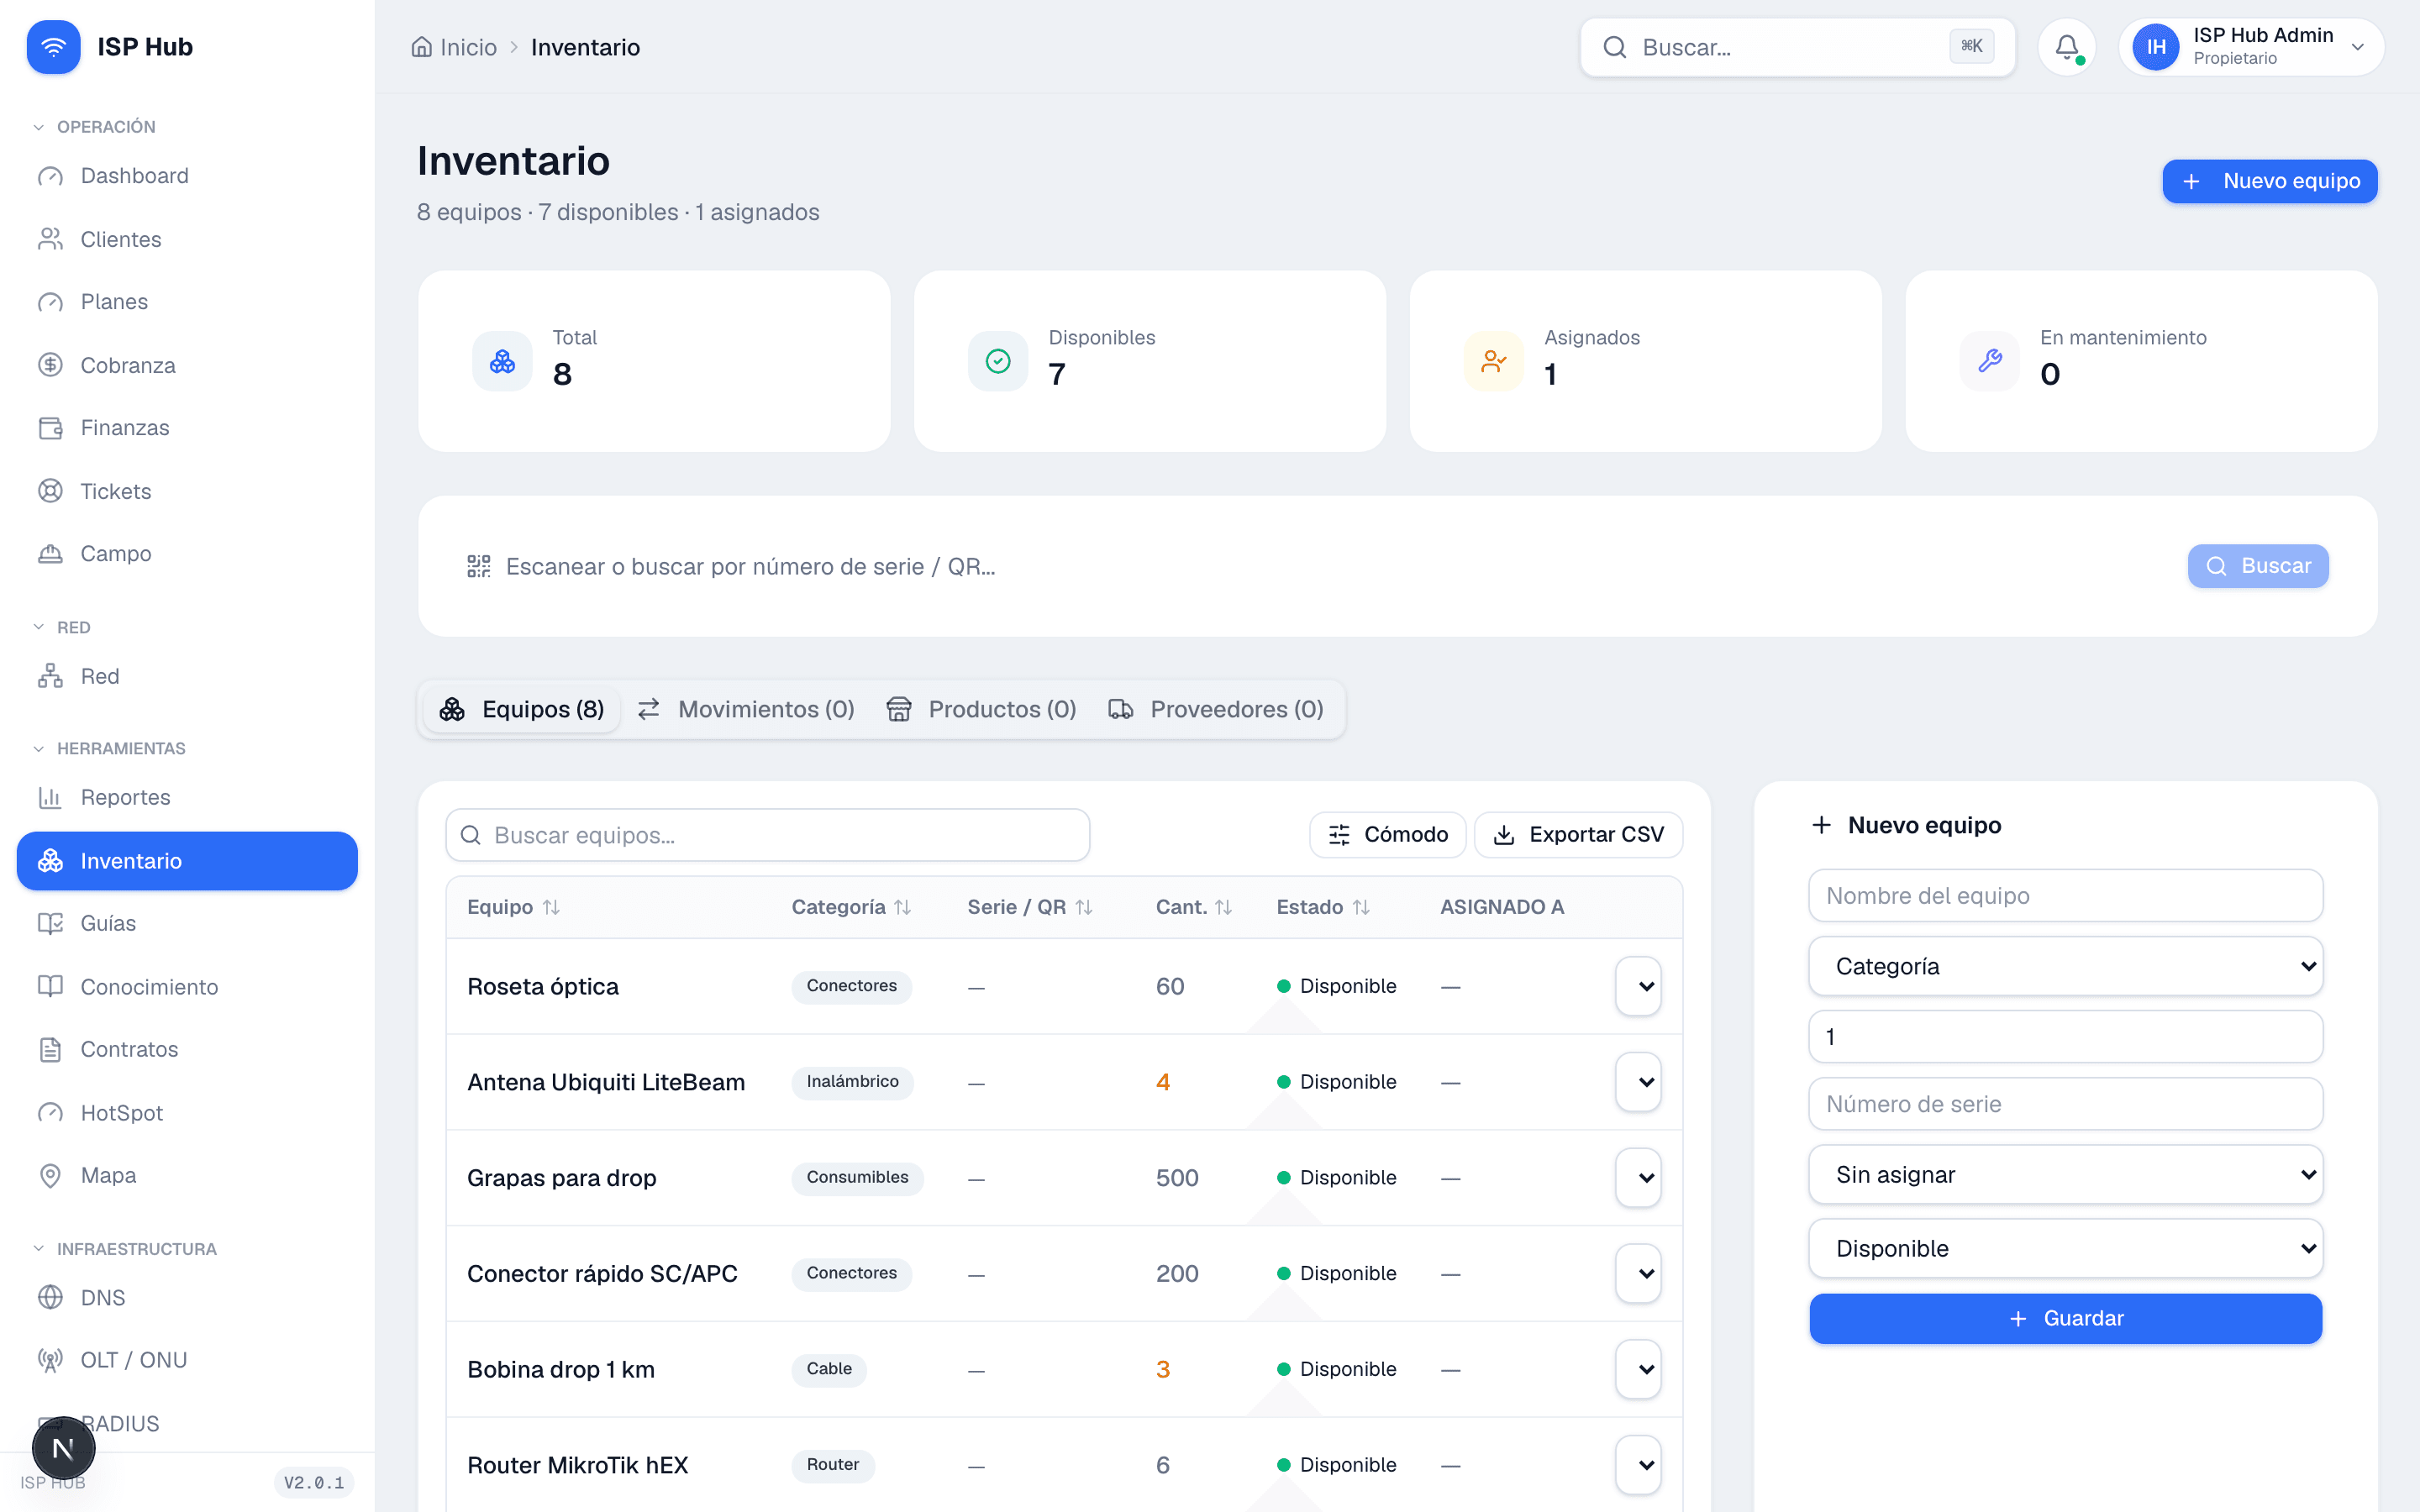
Task: Switch to the Equipos (8) tab
Action: click(522, 709)
